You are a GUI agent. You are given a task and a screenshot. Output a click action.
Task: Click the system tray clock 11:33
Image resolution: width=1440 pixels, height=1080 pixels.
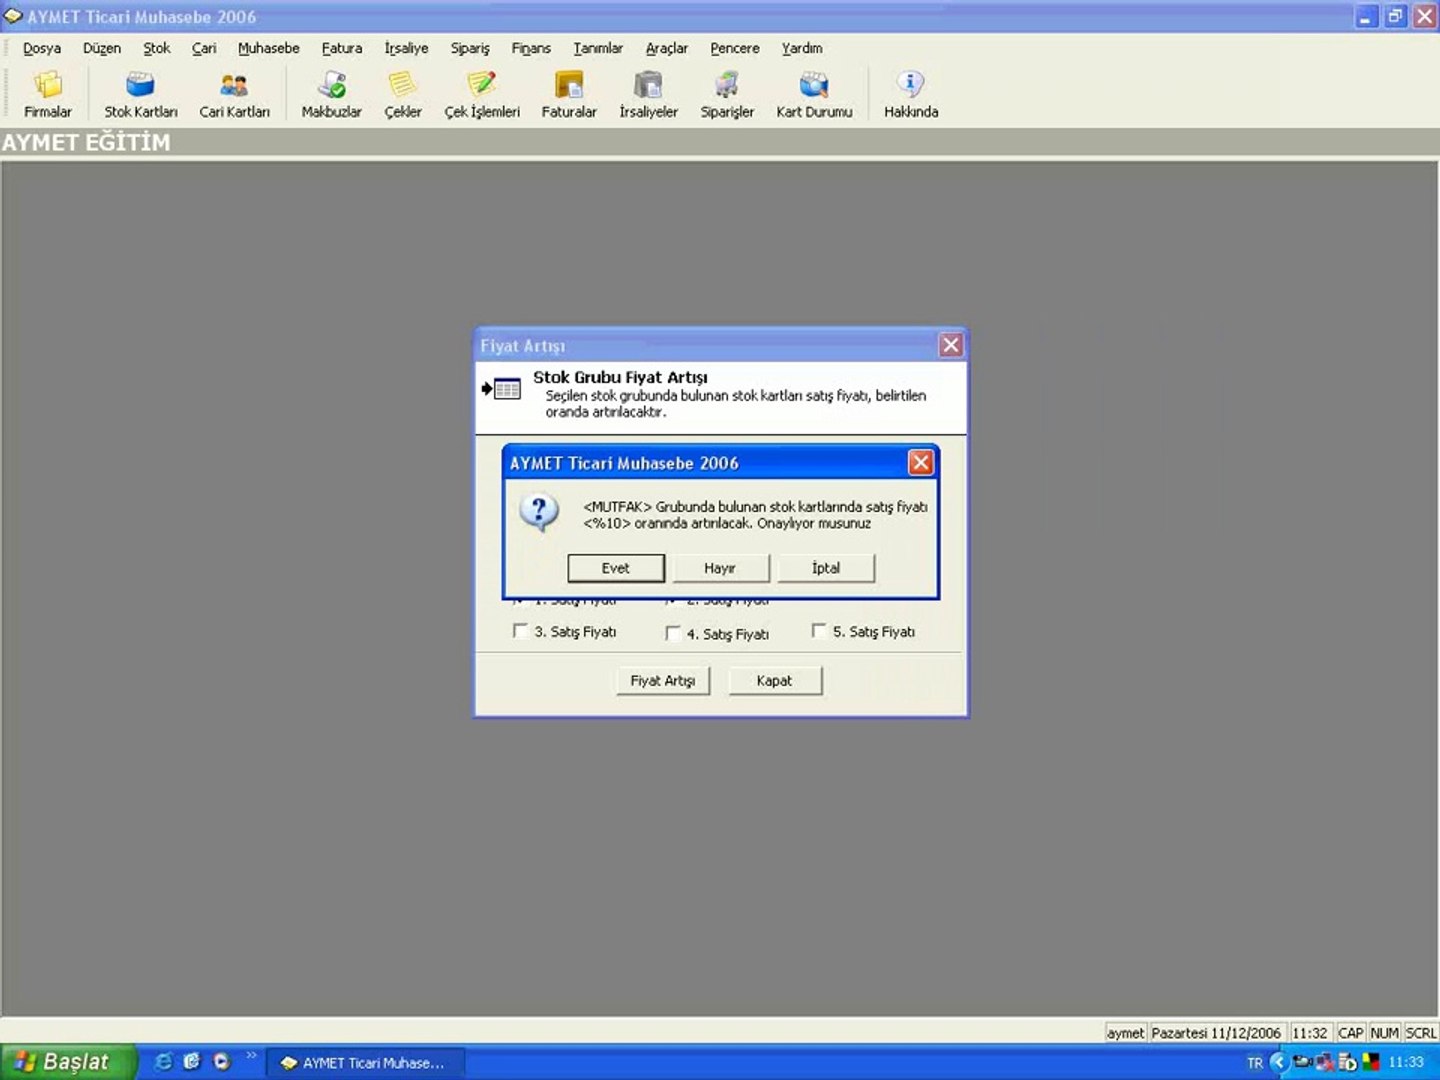[x=1406, y=1062]
